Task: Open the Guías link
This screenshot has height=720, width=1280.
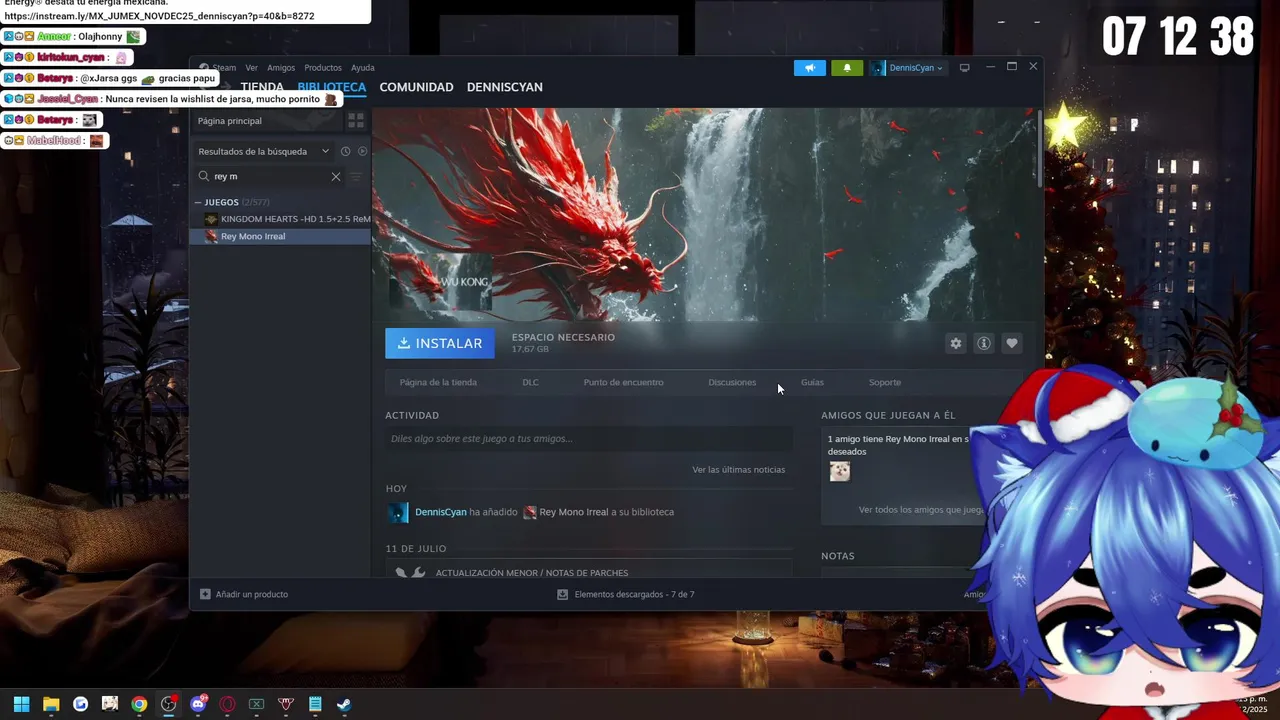Action: point(812,382)
